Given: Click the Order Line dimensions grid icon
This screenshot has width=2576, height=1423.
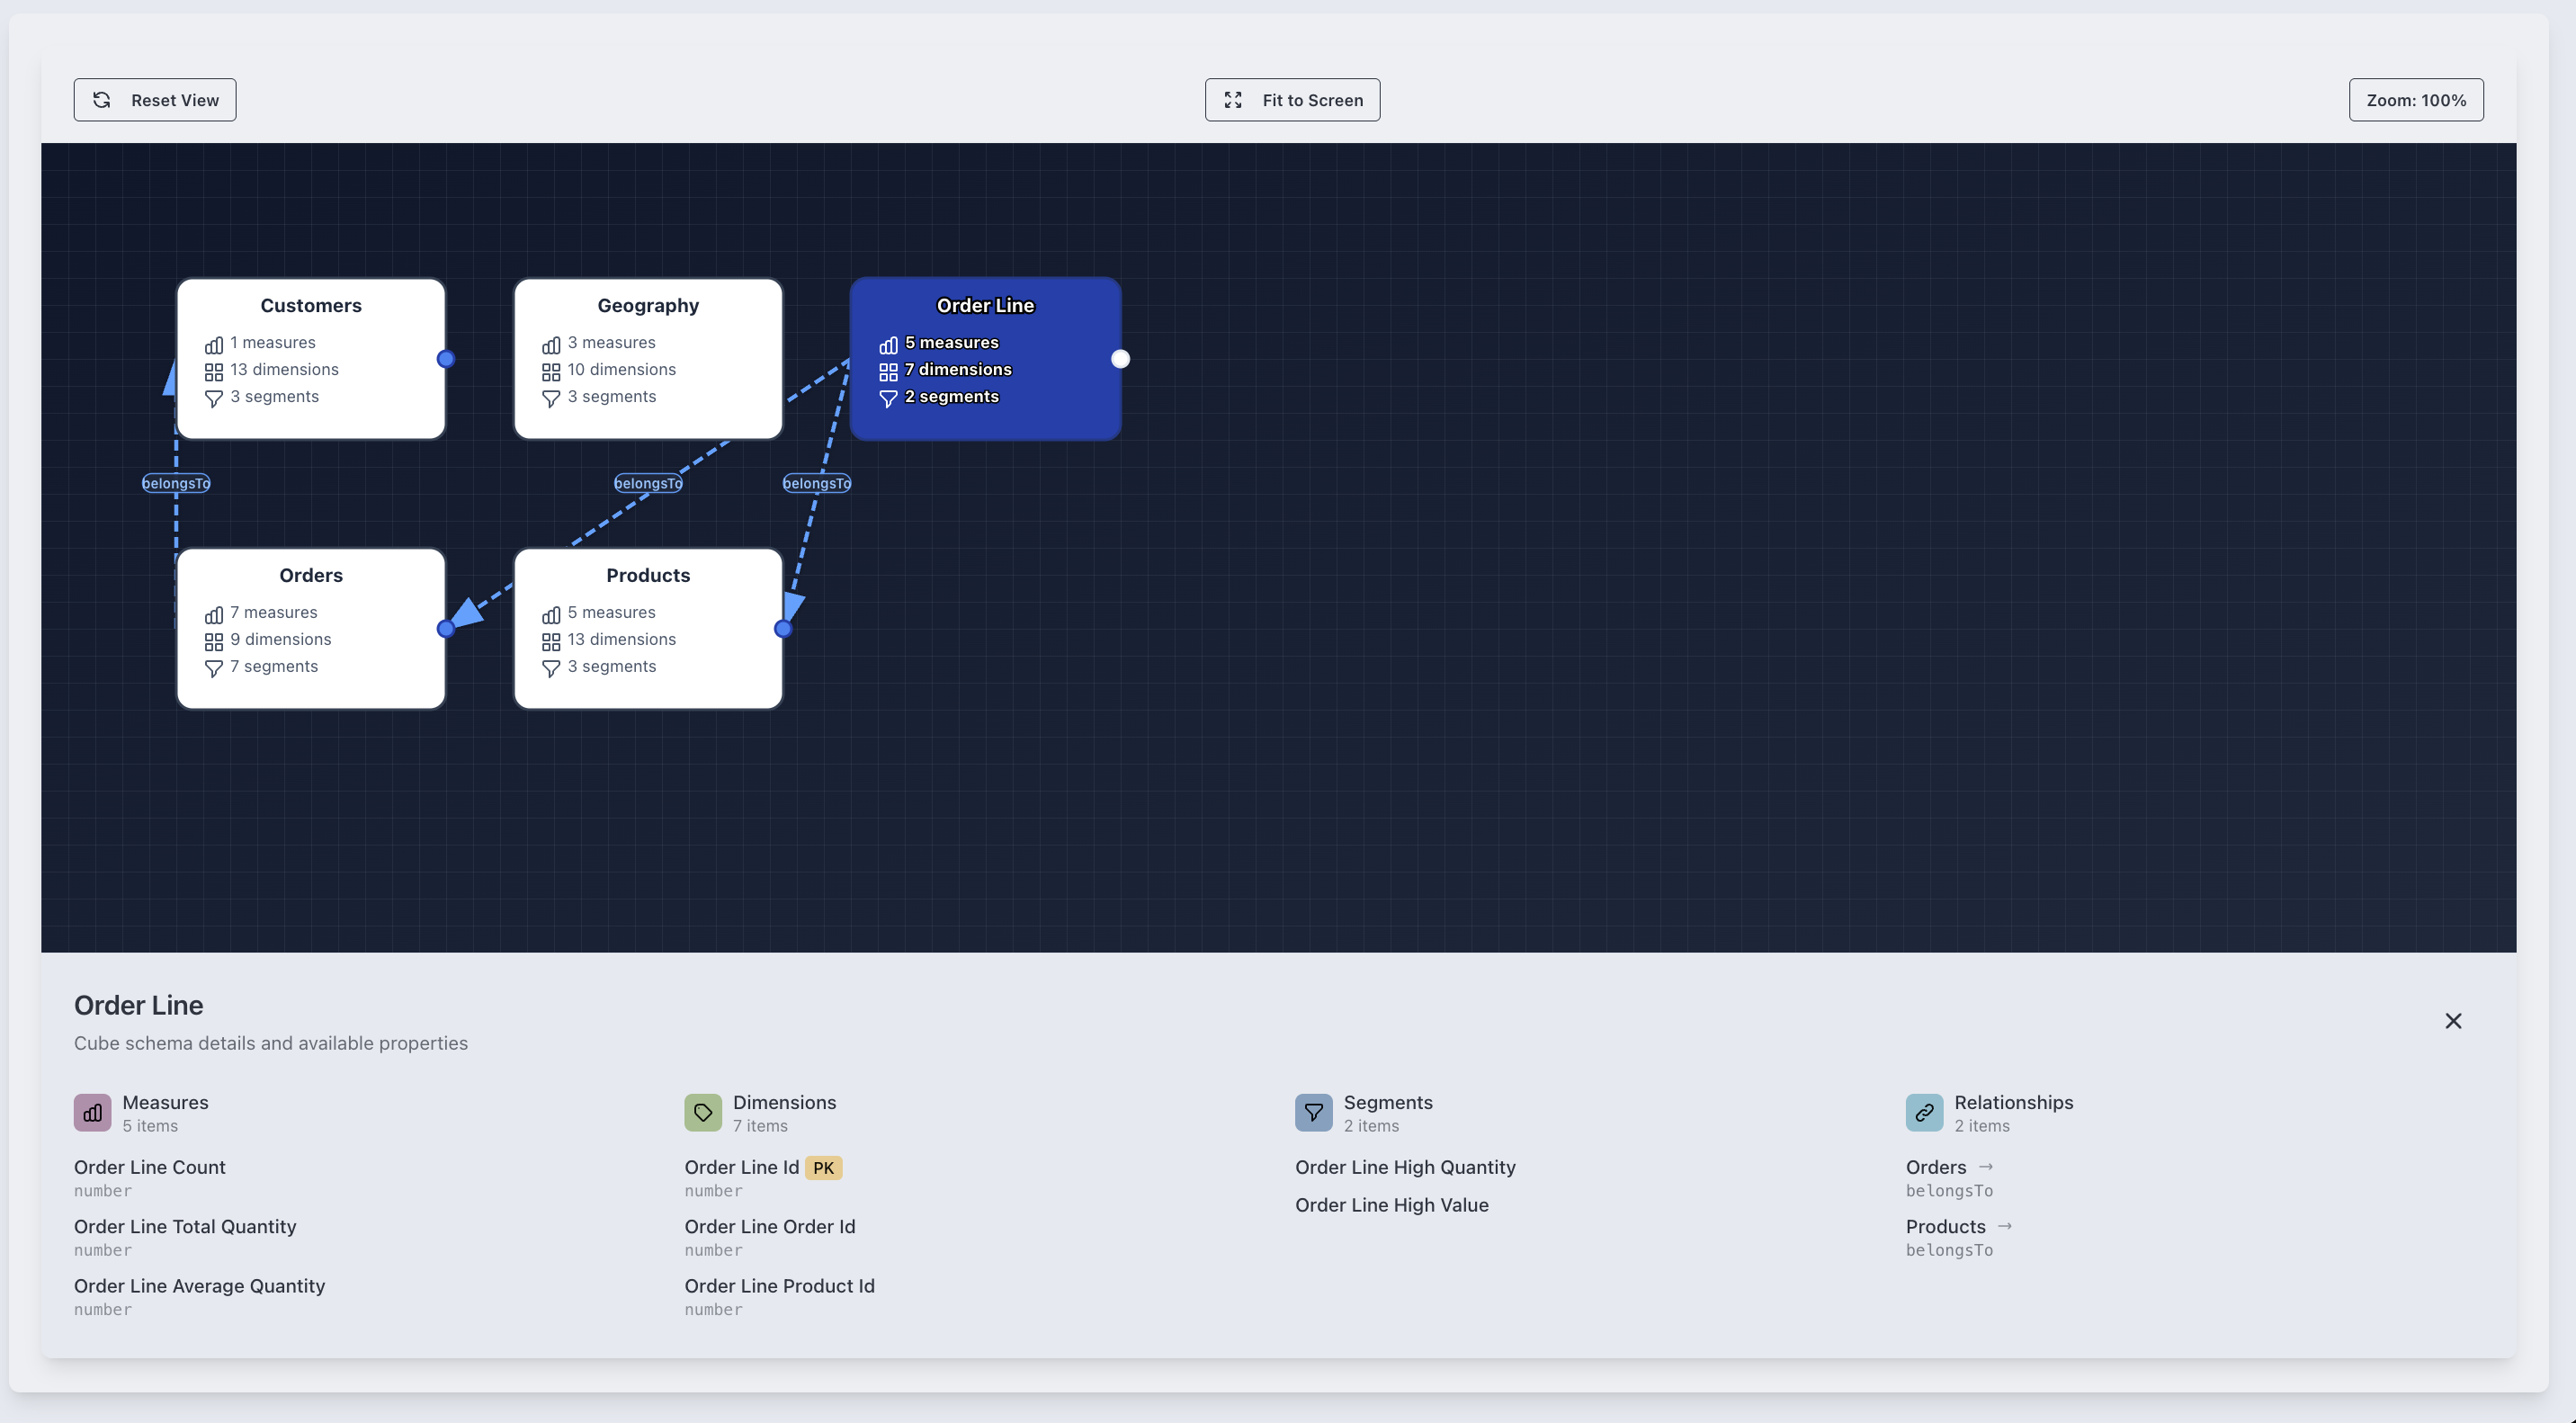Looking at the screenshot, I should tap(888, 372).
